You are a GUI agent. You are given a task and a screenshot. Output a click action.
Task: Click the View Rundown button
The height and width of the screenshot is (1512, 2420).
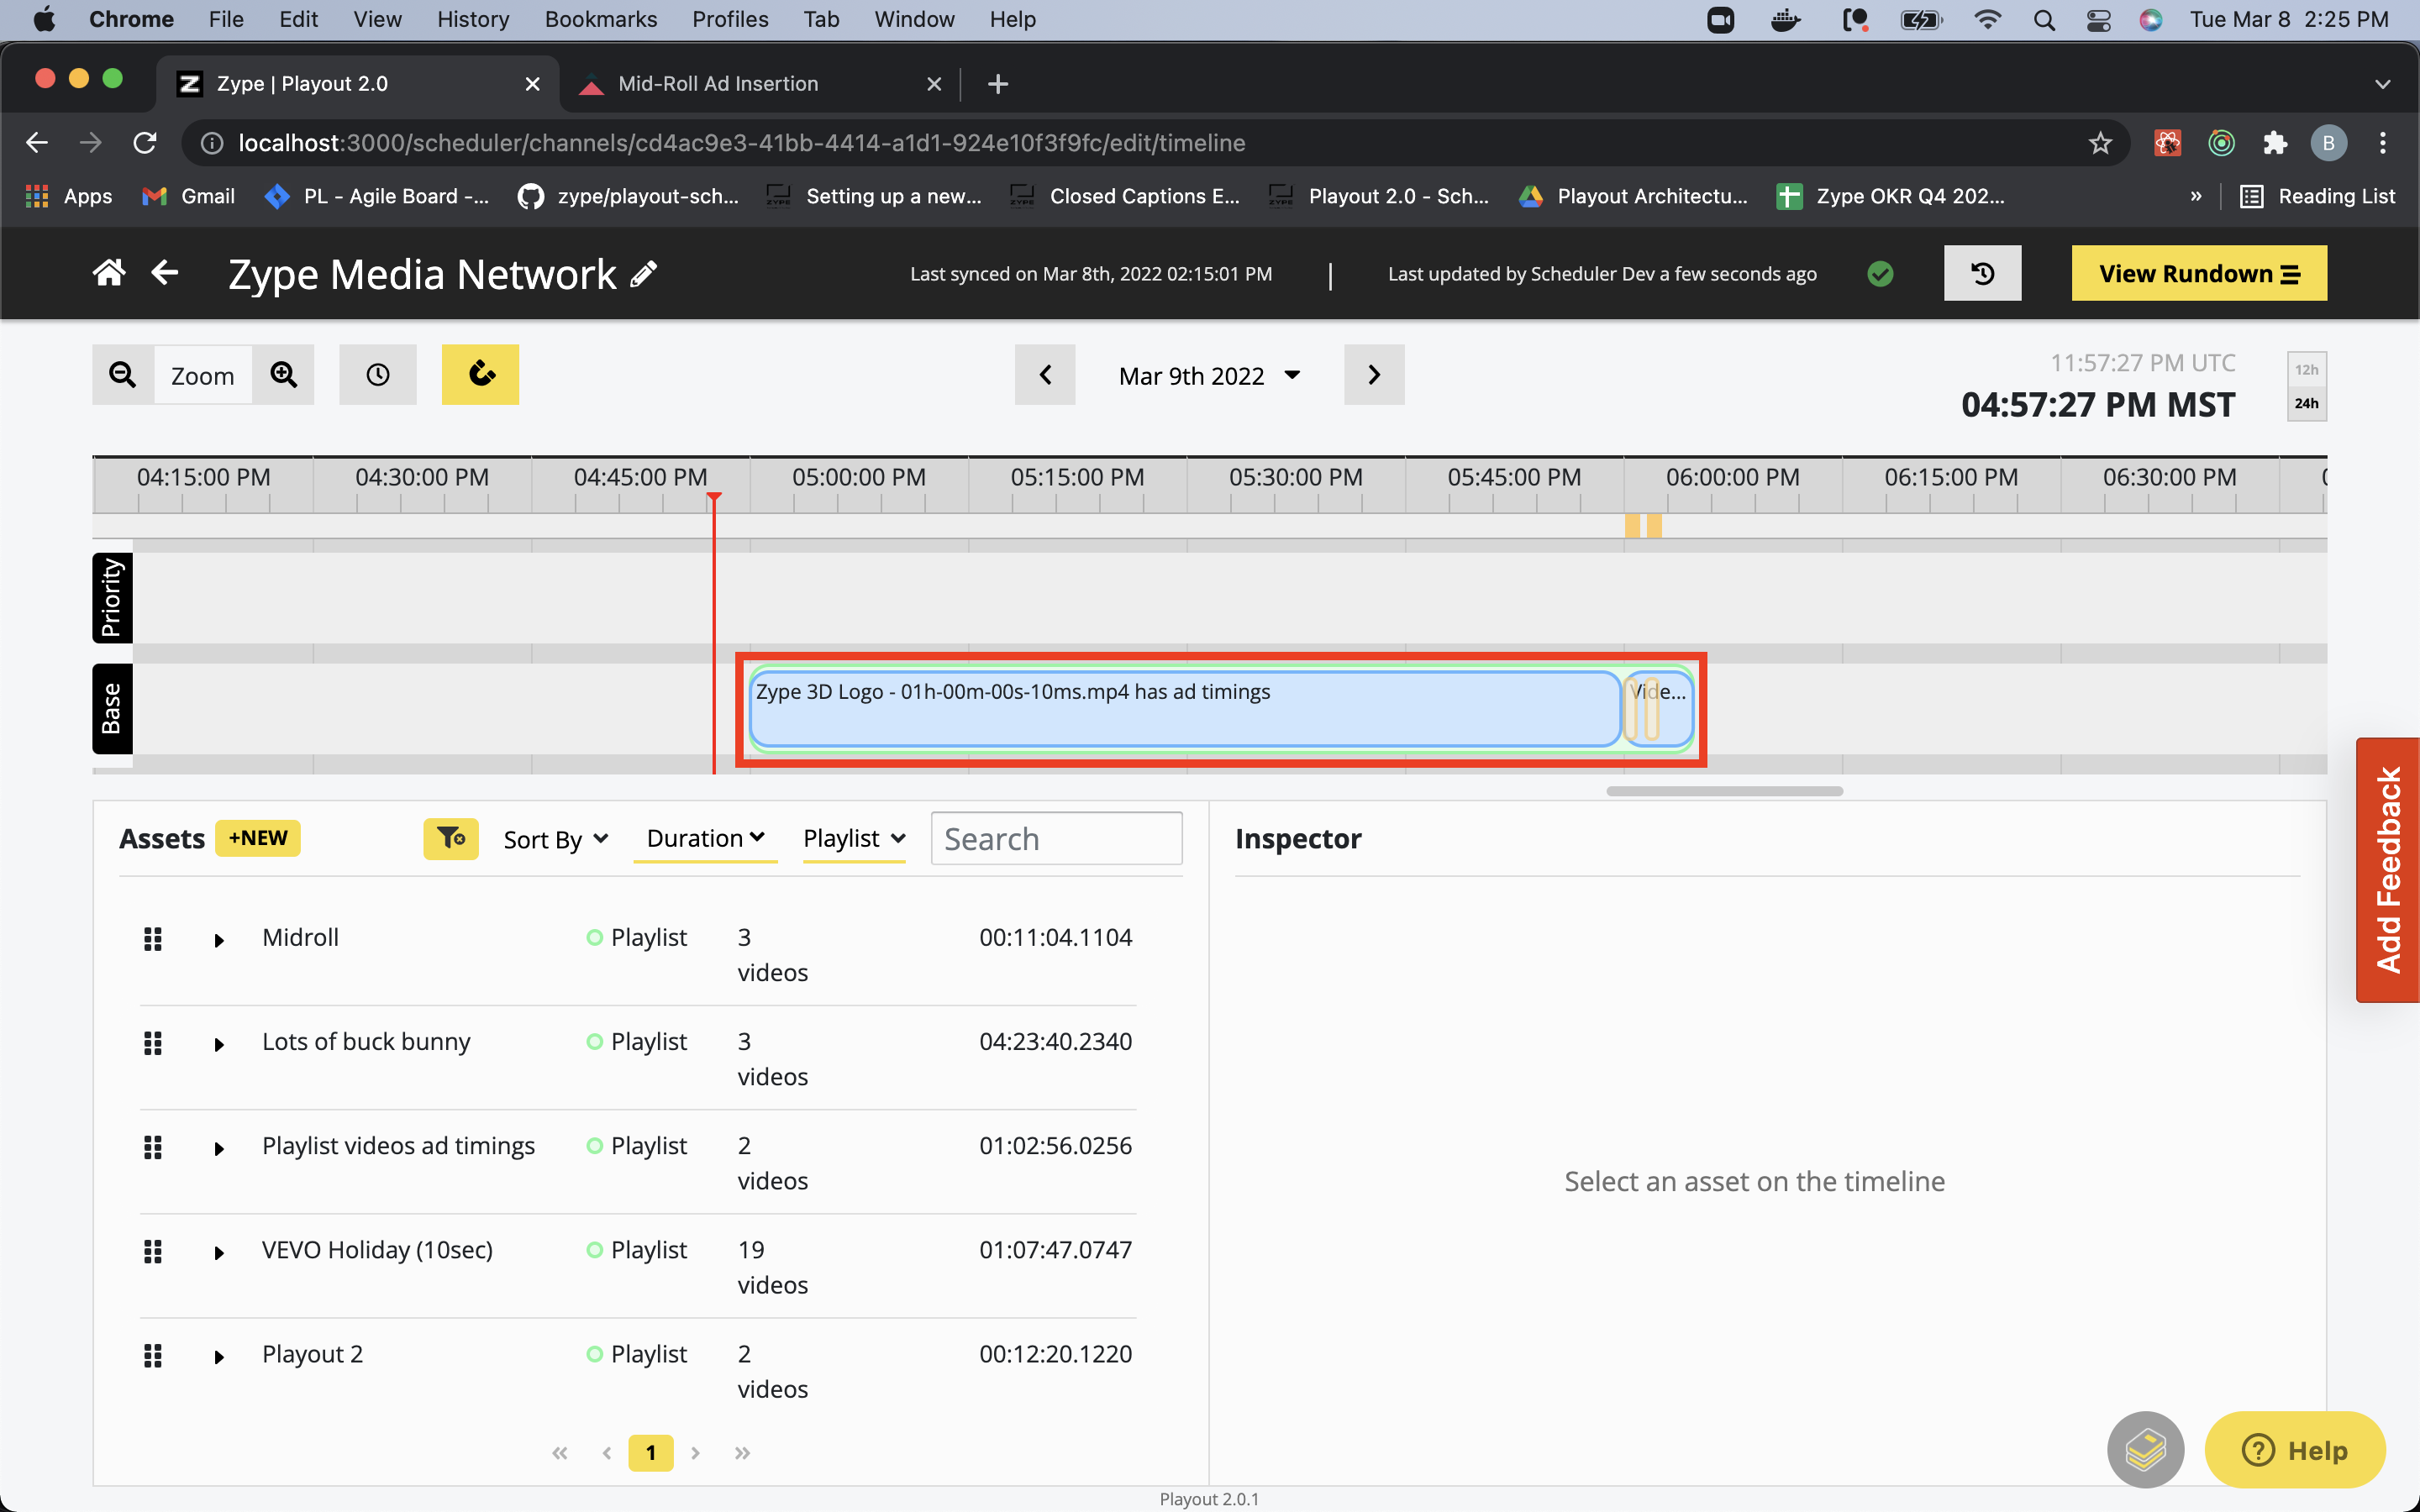[x=2199, y=273]
